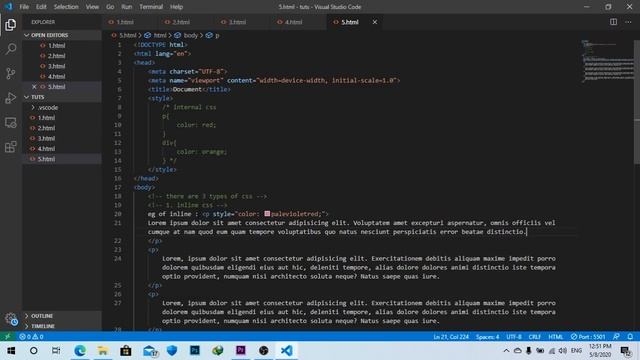This screenshot has height=360, width=640.
Task: Click the Visual Studio Code taskbar icon
Action: pos(287,351)
